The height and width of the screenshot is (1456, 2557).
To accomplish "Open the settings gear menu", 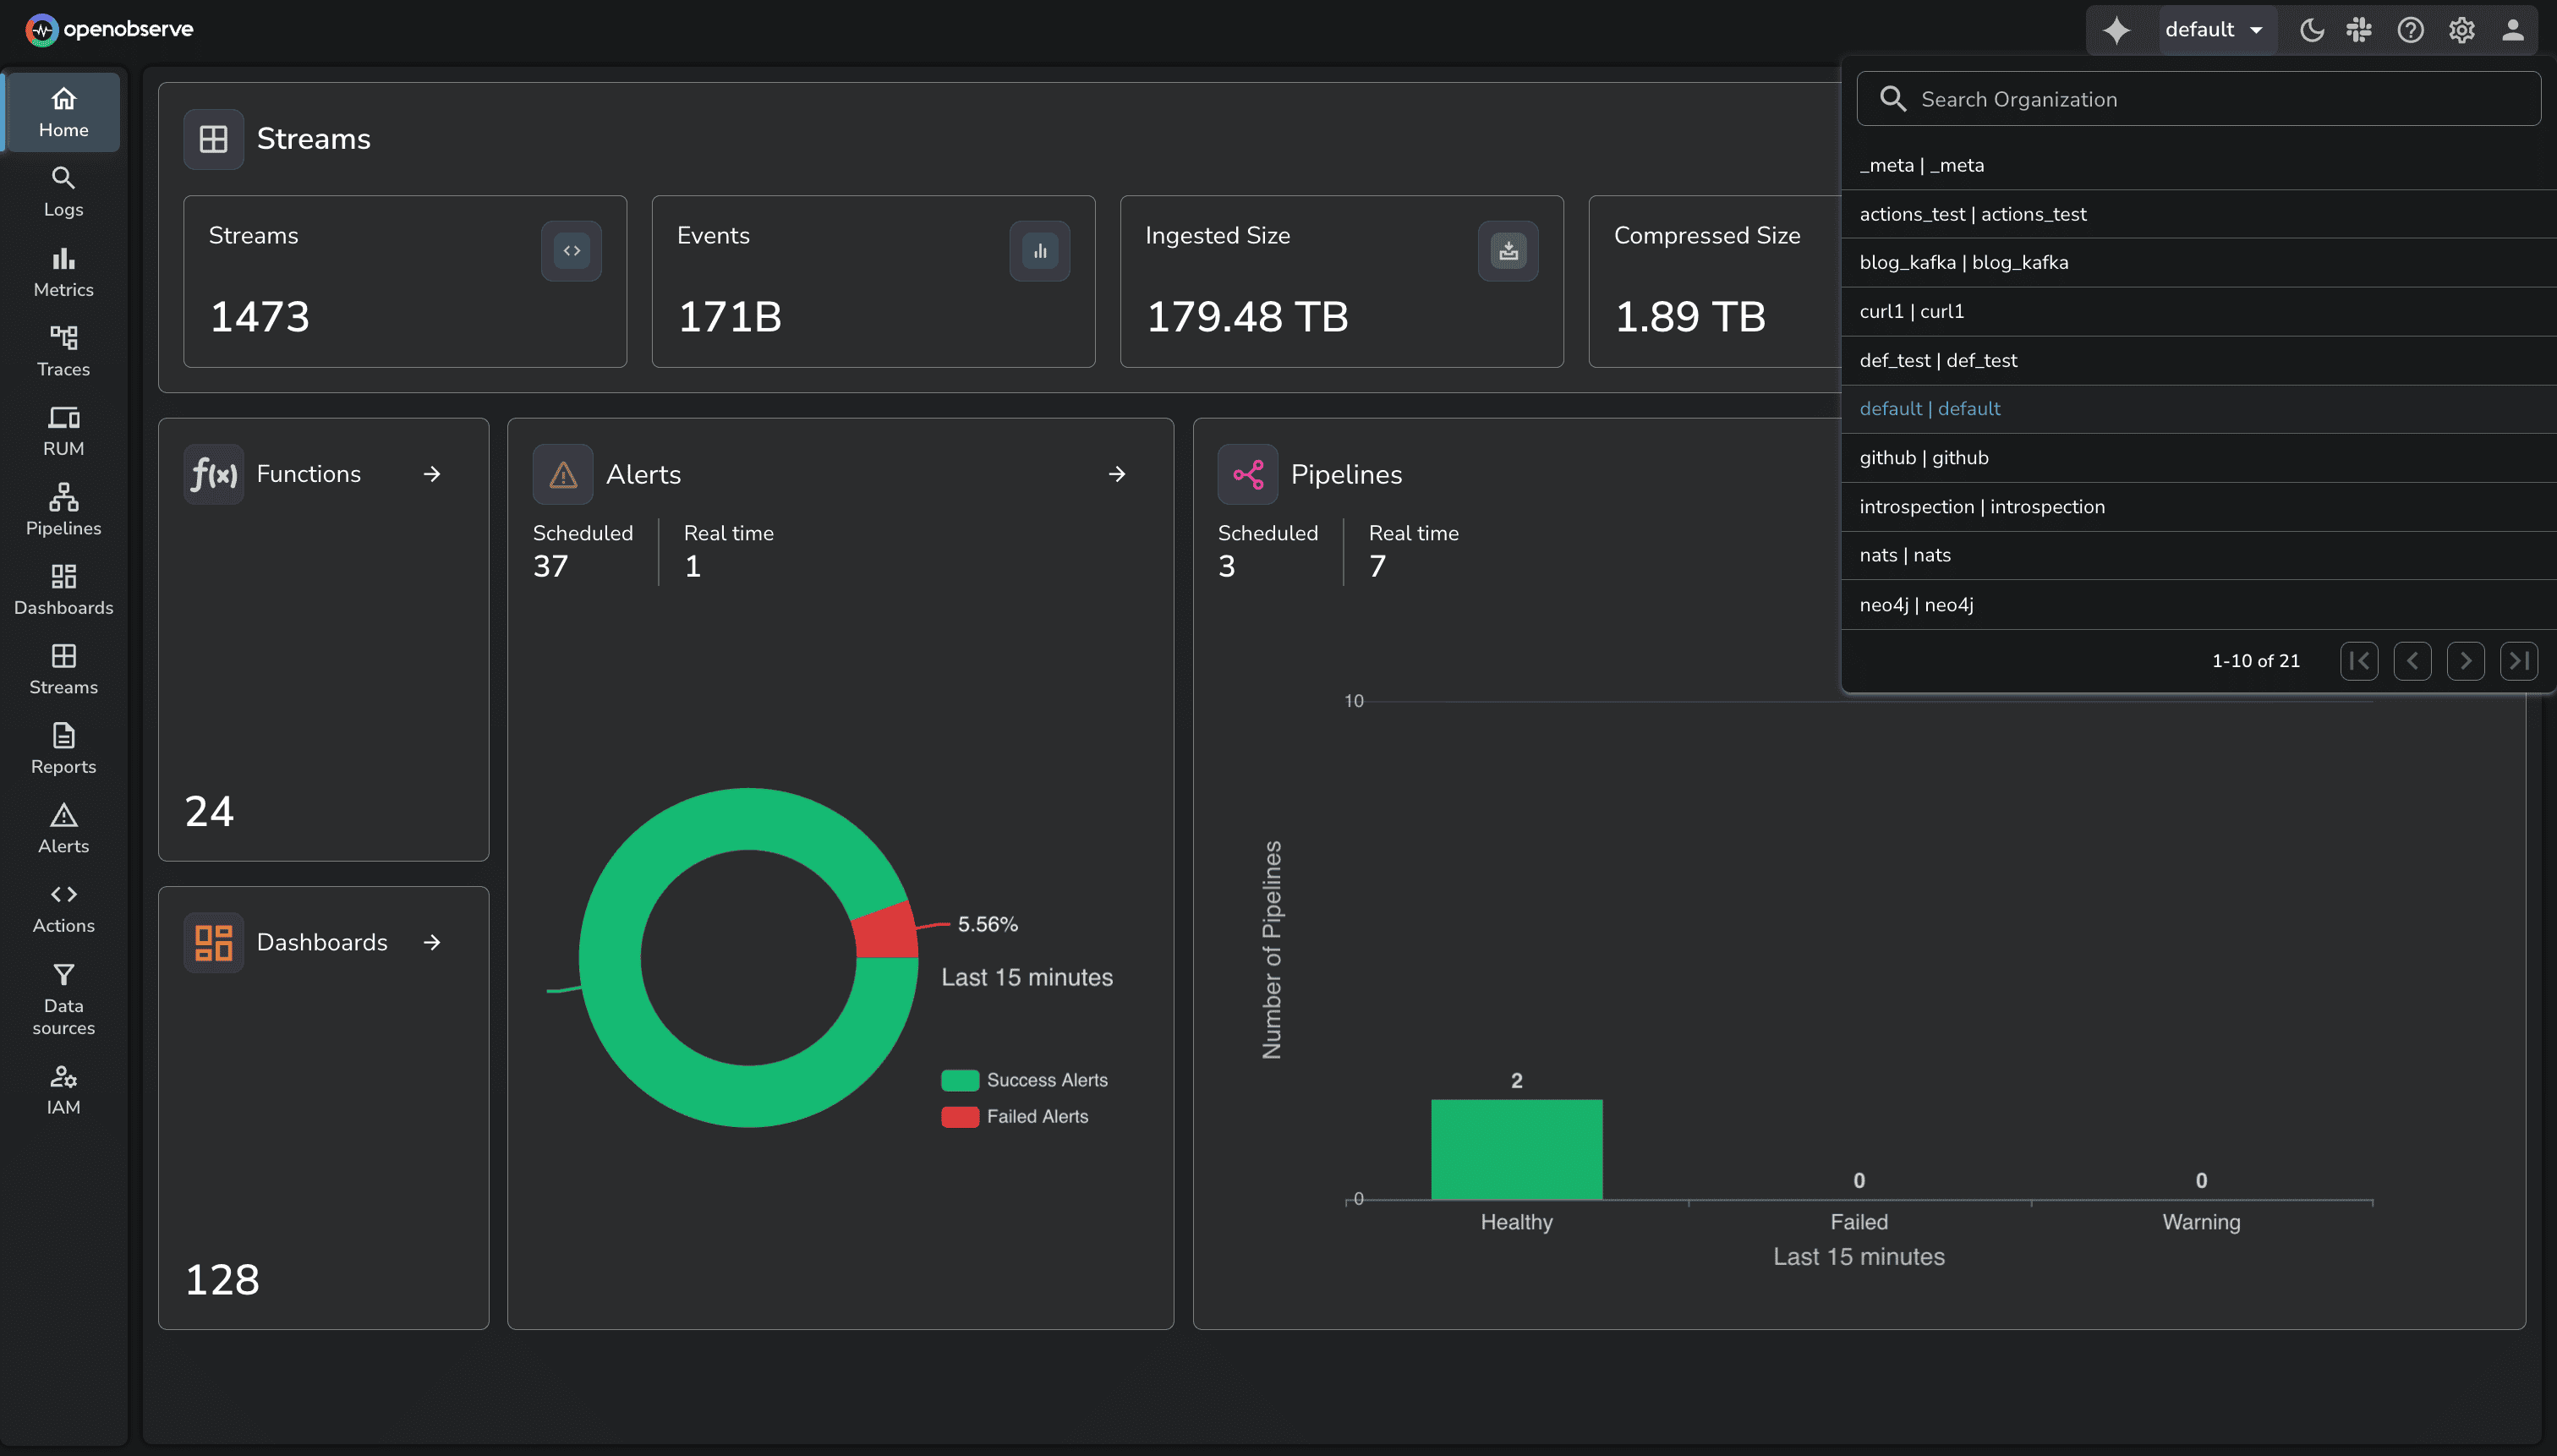I will [2460, 29].
